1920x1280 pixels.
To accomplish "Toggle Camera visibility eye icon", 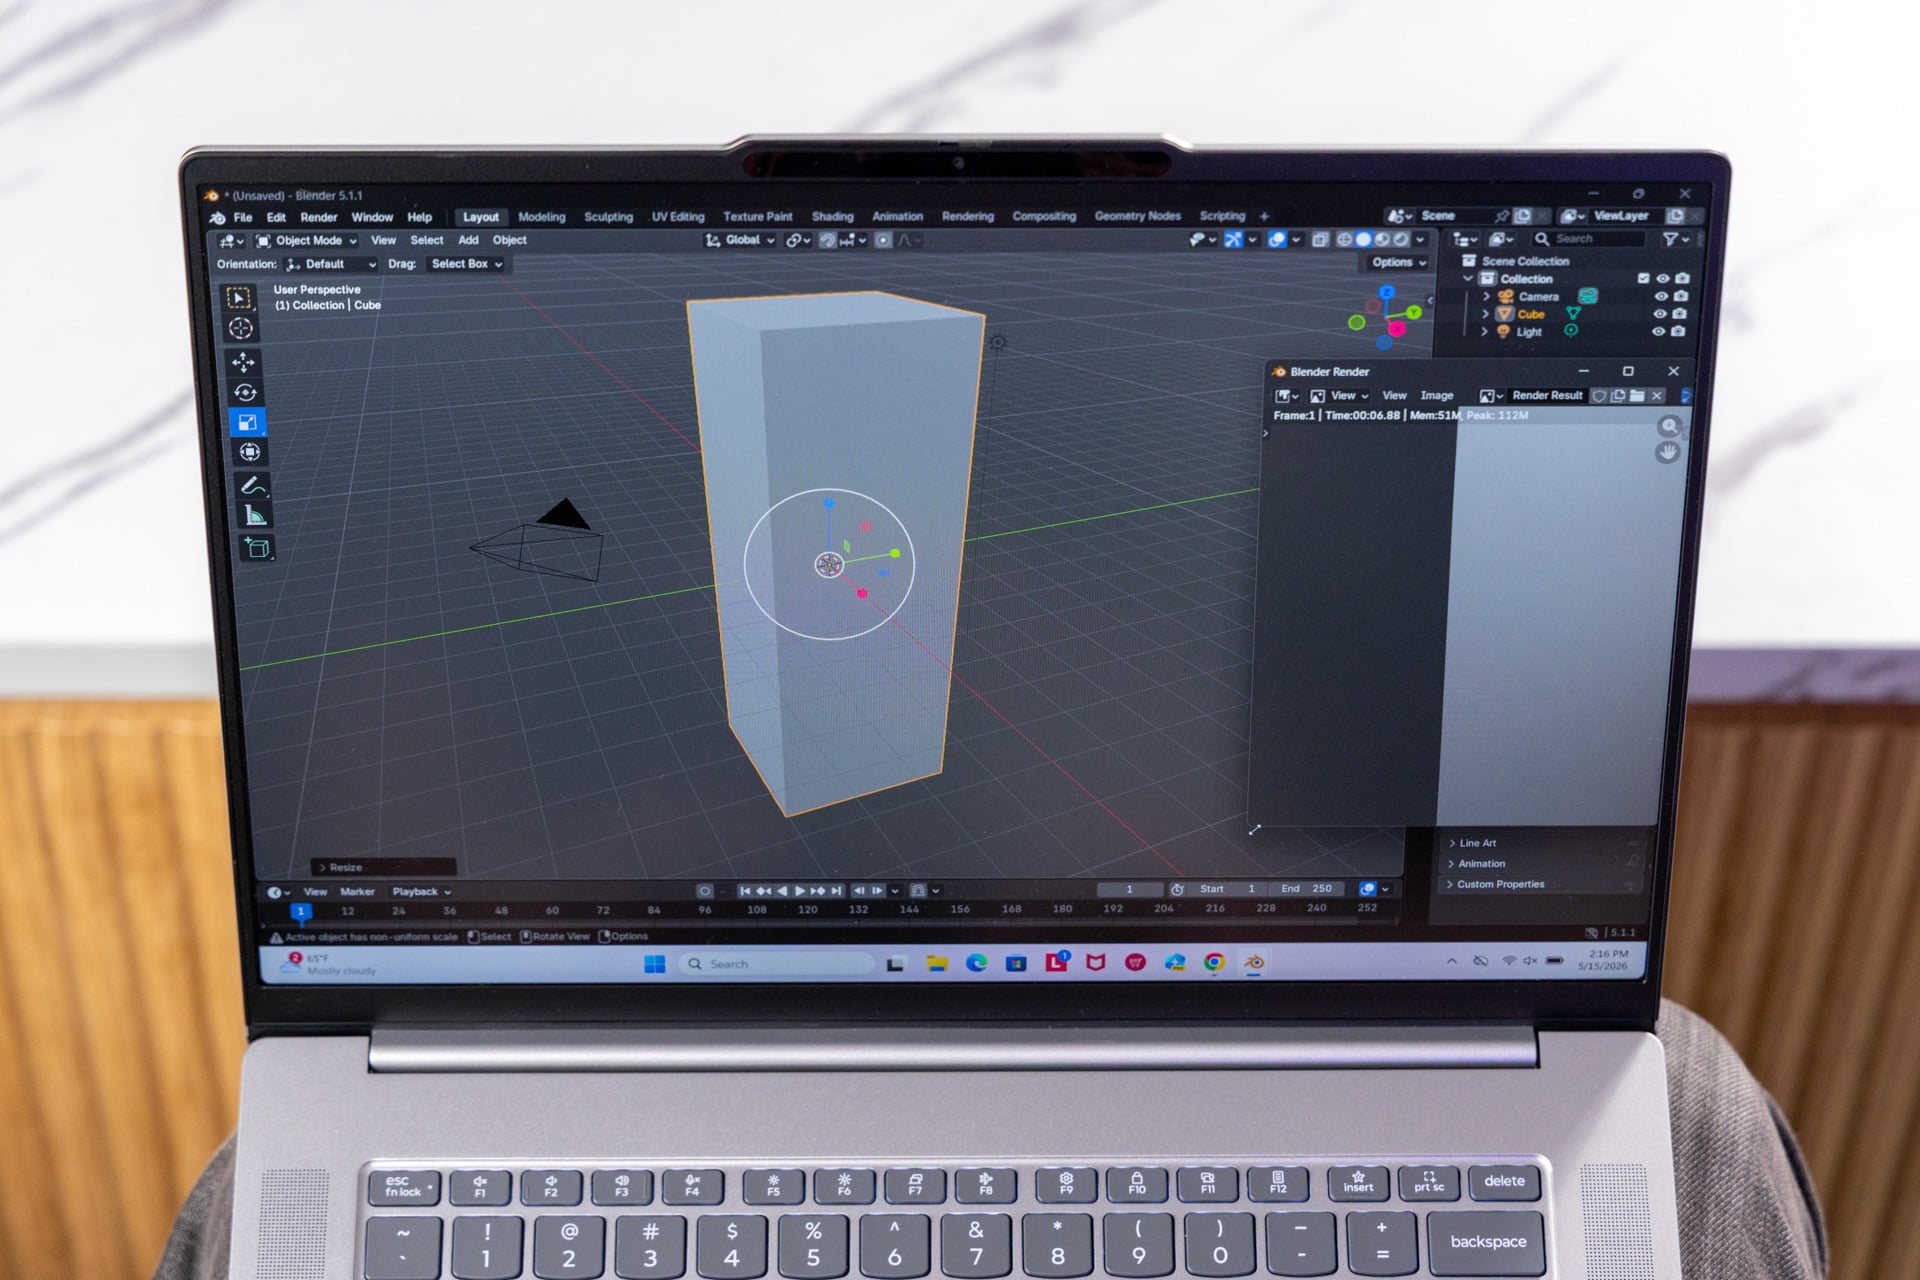I will tap(1661, 296).
